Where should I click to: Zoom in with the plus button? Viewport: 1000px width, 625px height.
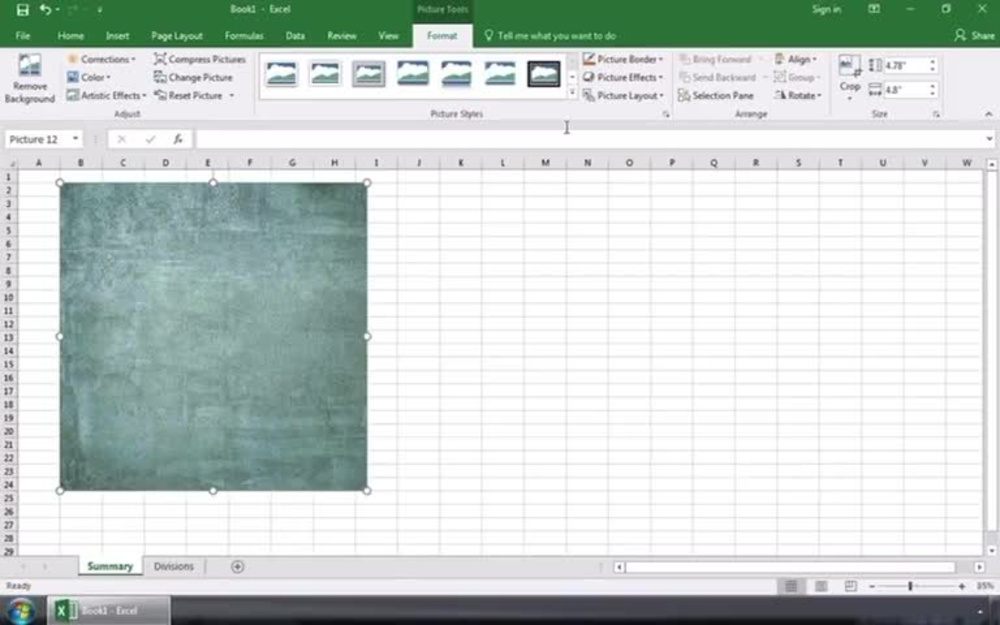click(962, 586)
